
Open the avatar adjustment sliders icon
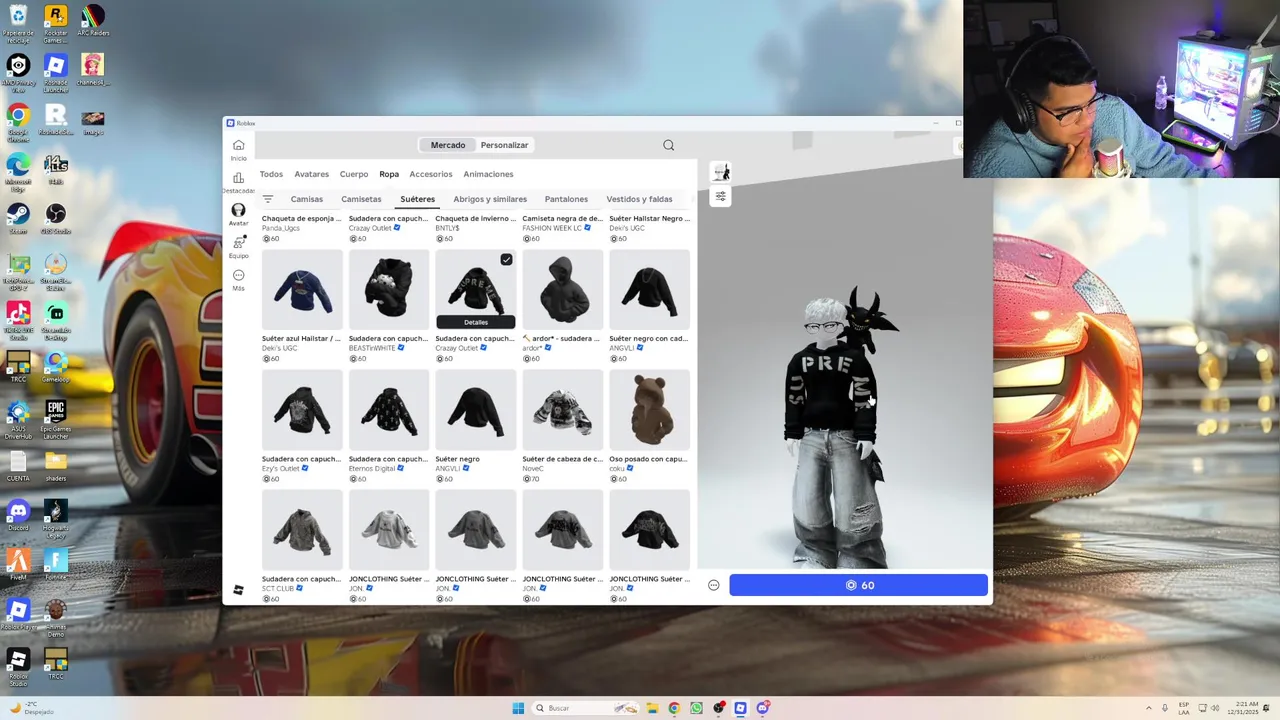click(x=720, y=196)
